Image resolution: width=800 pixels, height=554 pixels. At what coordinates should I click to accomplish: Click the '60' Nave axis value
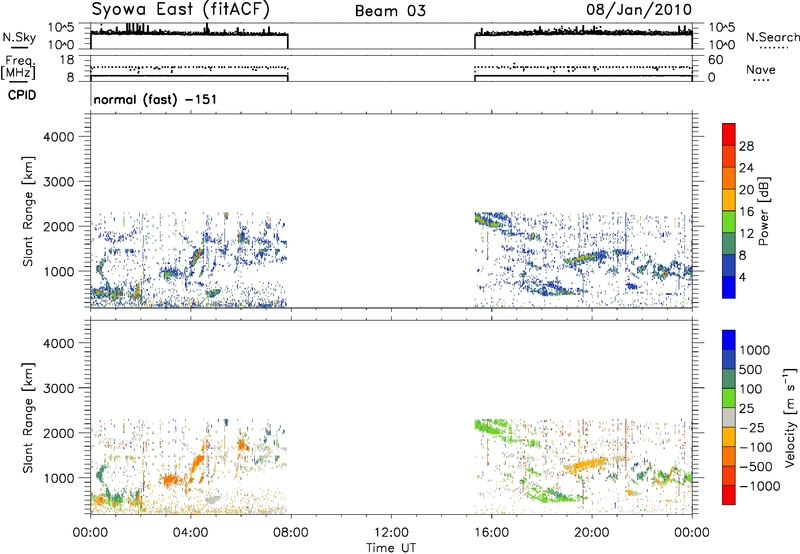(715, 60)
